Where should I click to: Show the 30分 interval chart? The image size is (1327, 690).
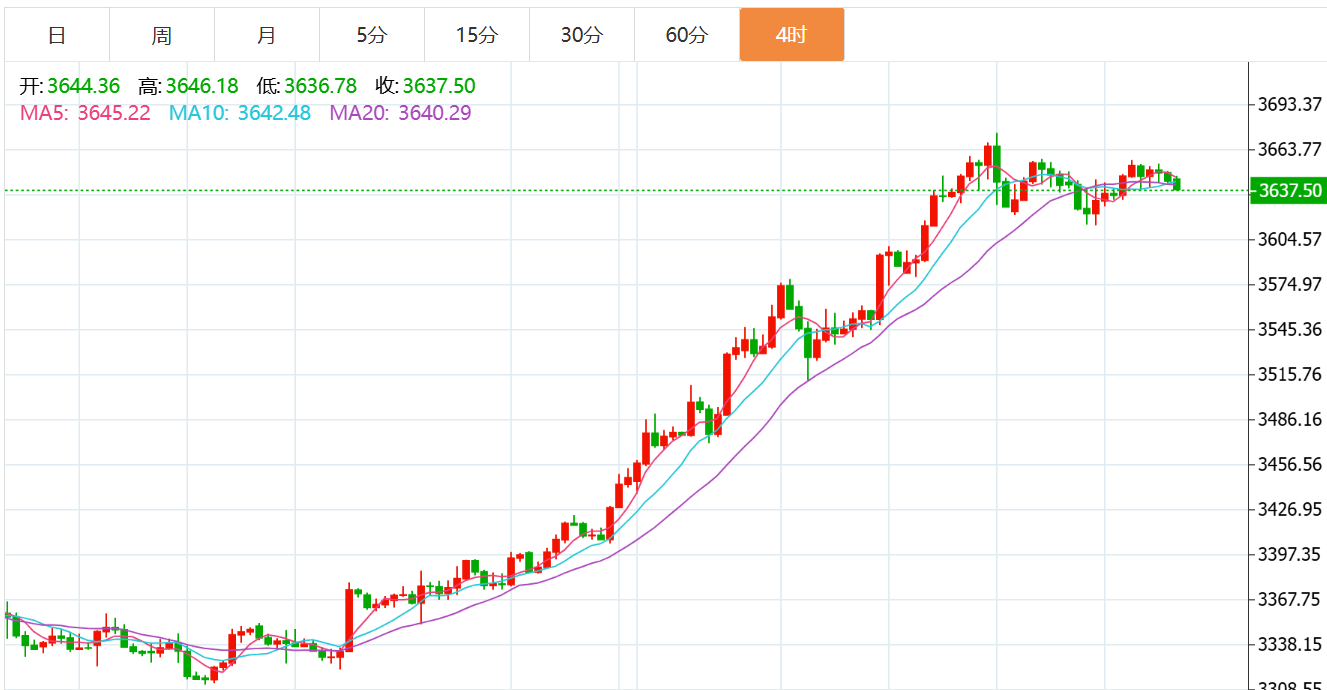click(582, 35)
